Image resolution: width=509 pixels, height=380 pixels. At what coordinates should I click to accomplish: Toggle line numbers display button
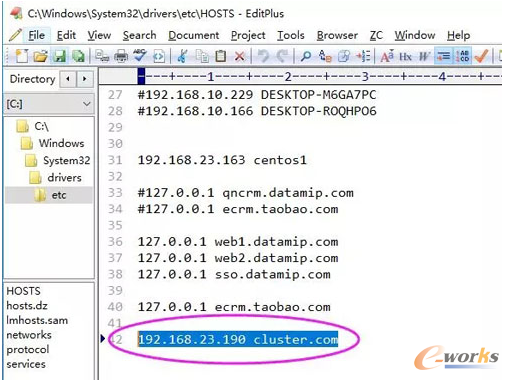[x=463, y=56]
